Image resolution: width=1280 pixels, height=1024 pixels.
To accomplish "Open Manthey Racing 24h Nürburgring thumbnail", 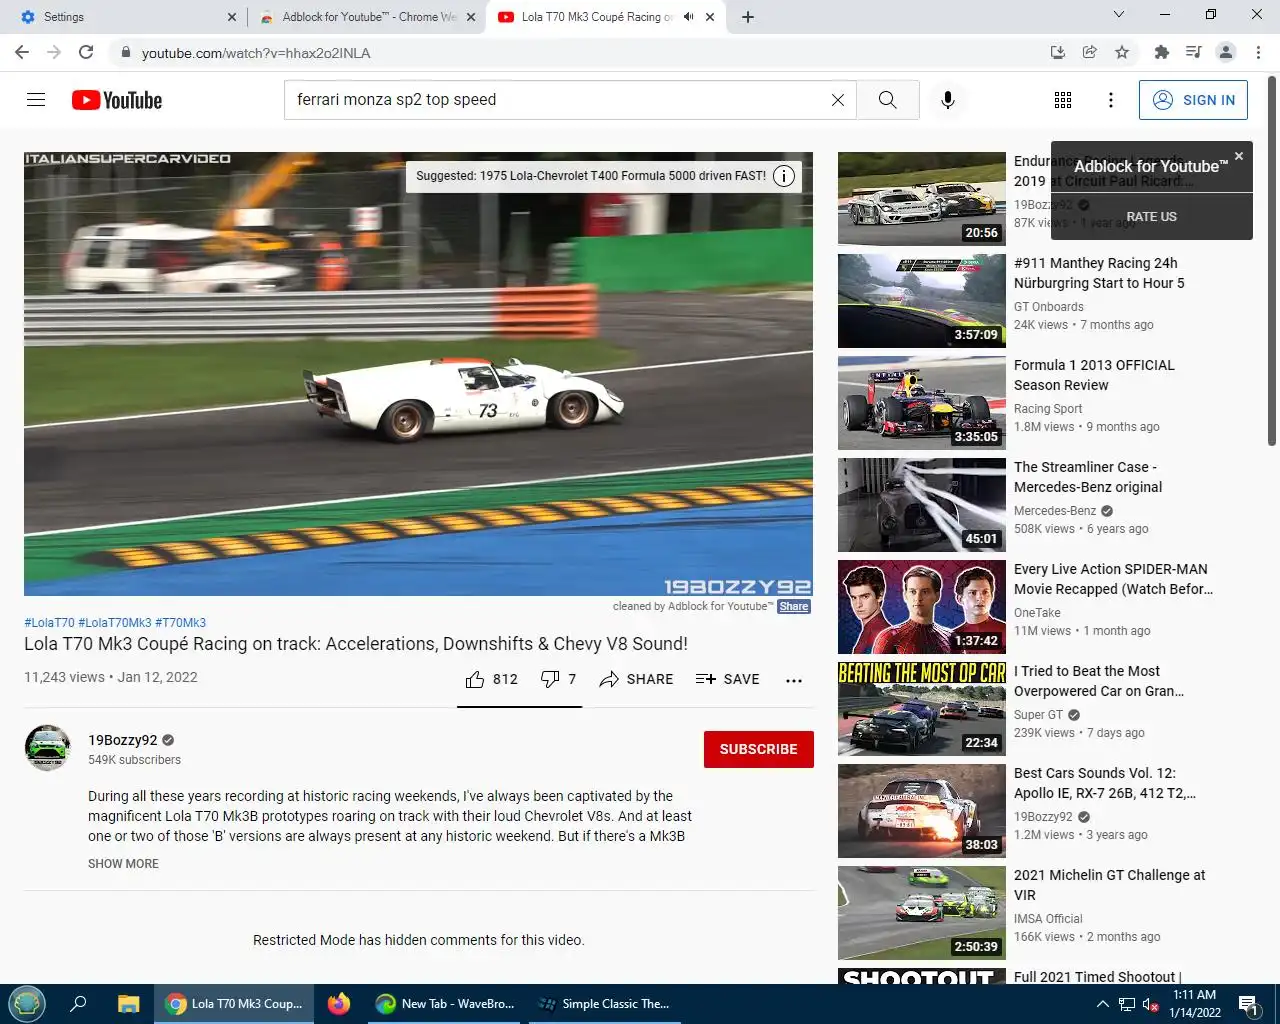I will pos(922,301).
